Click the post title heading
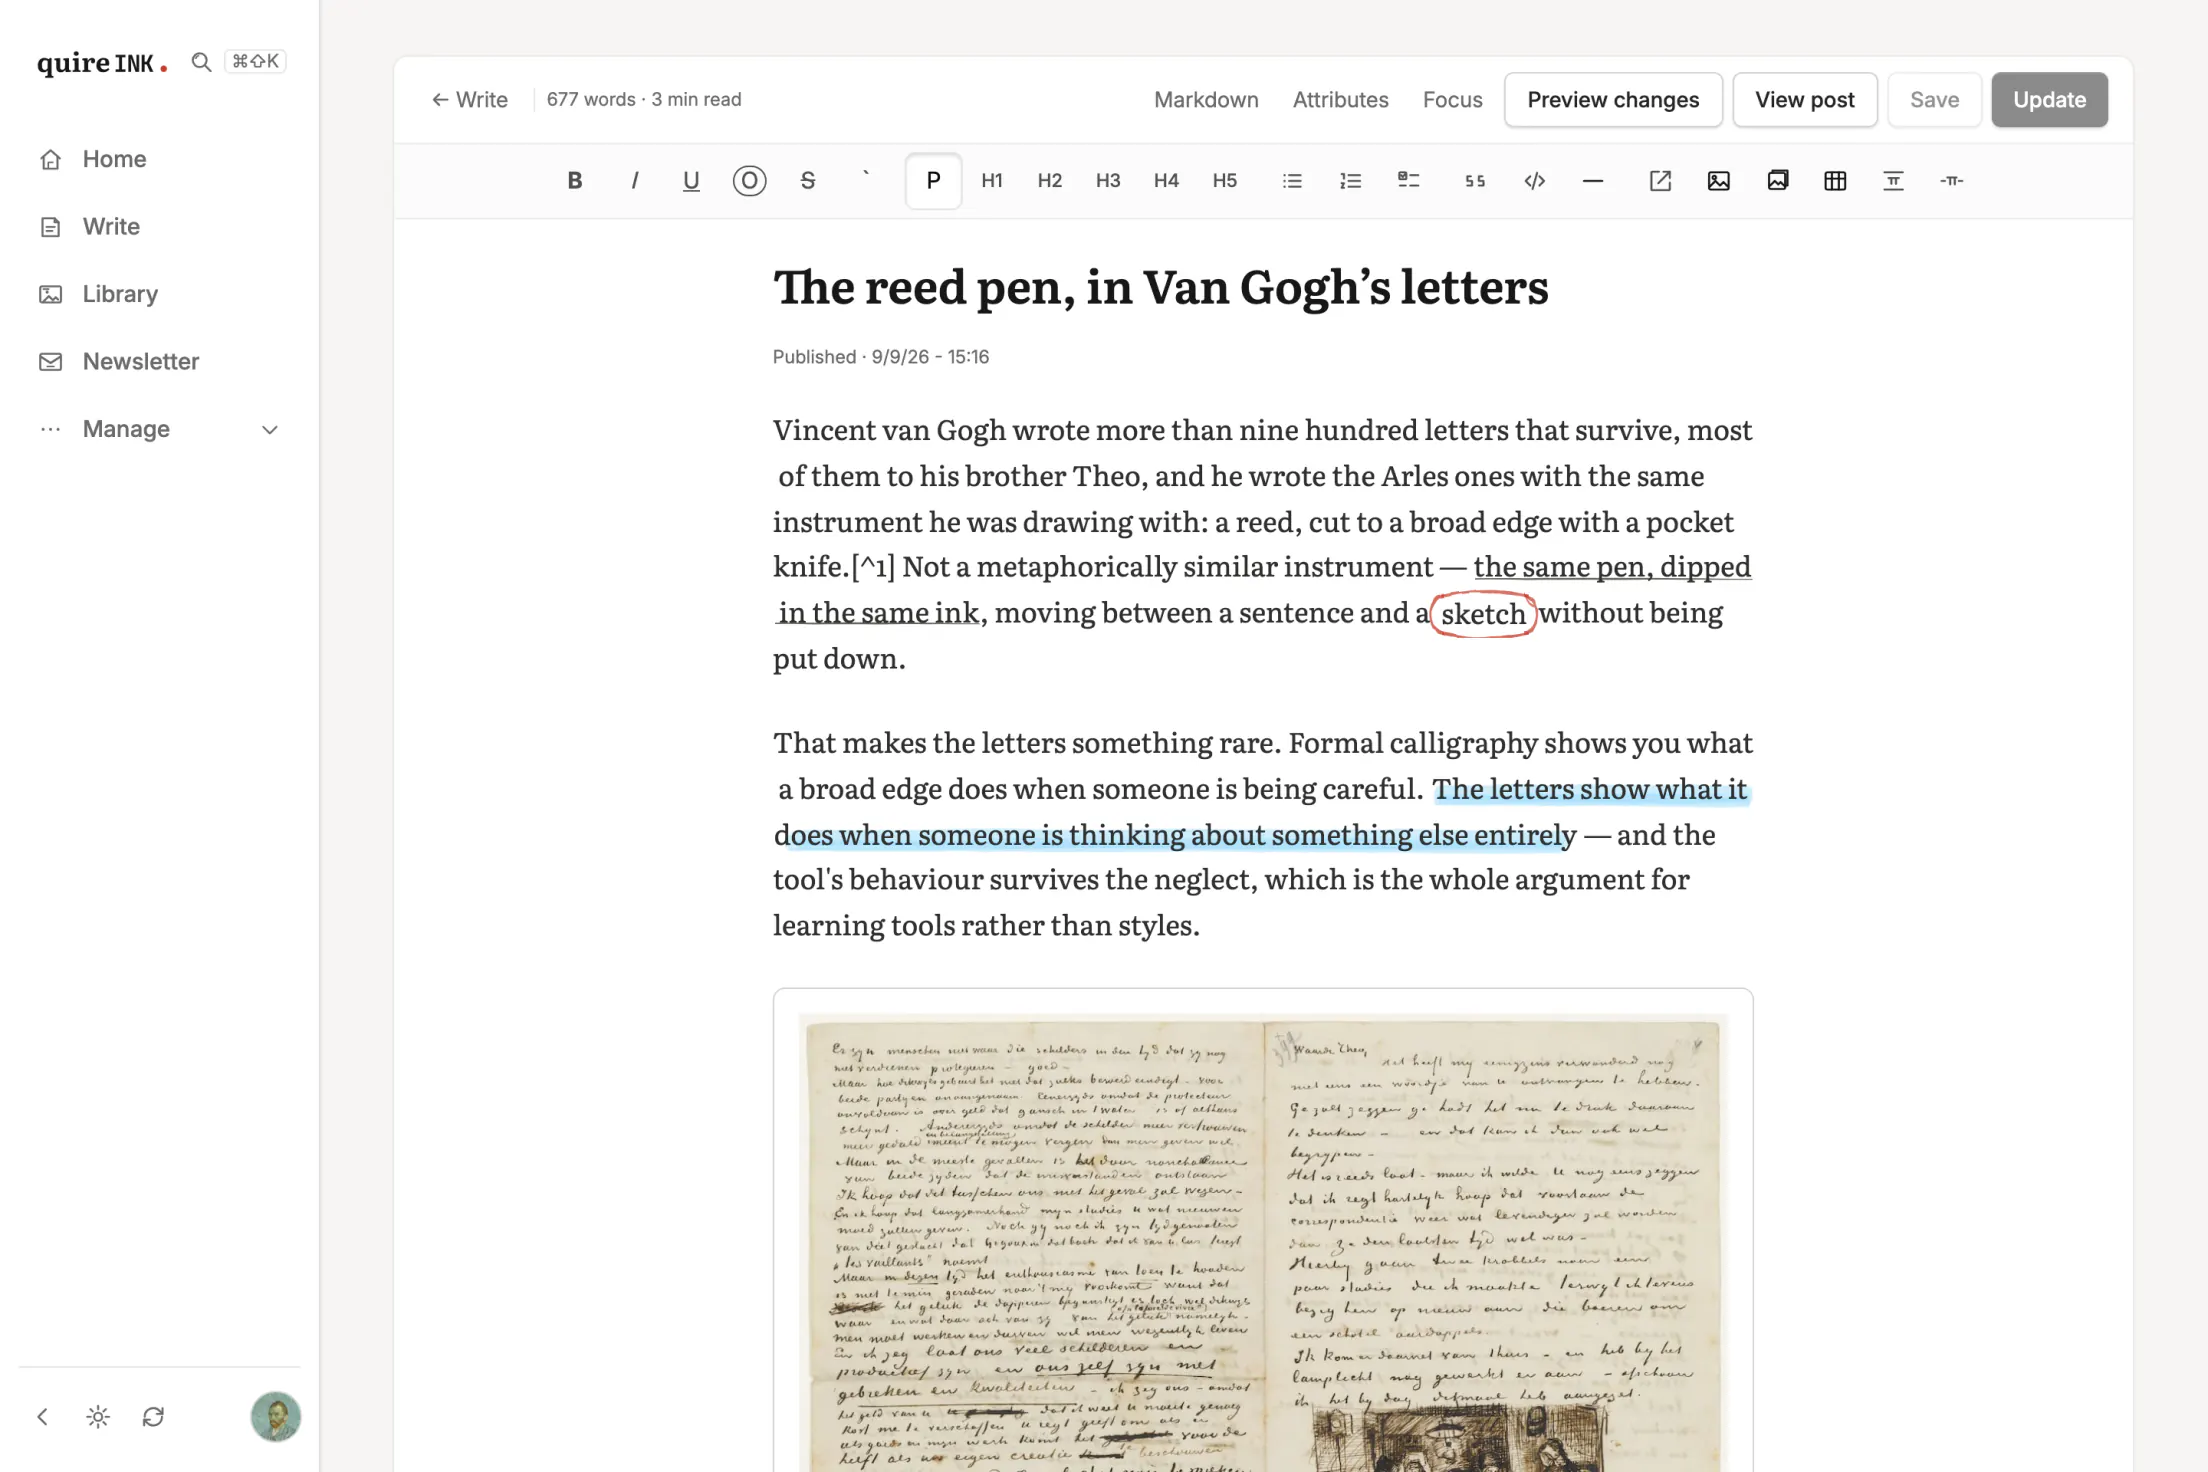The image size is (2208, 1472). tap(1160, 288)
